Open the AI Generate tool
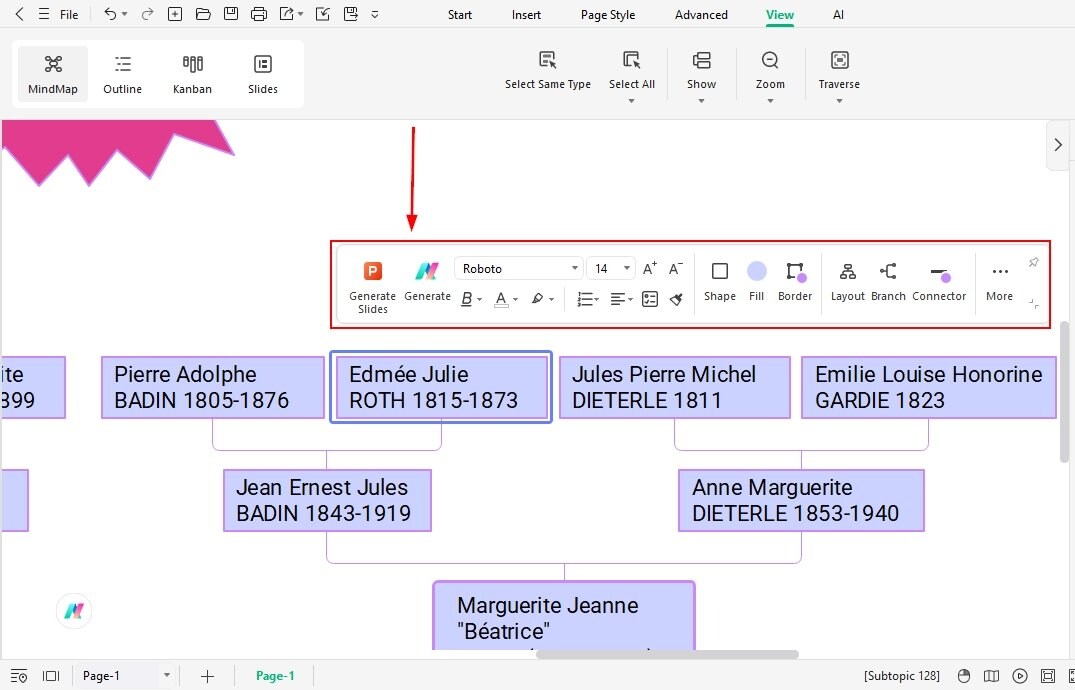This screenshot has width=1075, height=690. click(427, 270)
